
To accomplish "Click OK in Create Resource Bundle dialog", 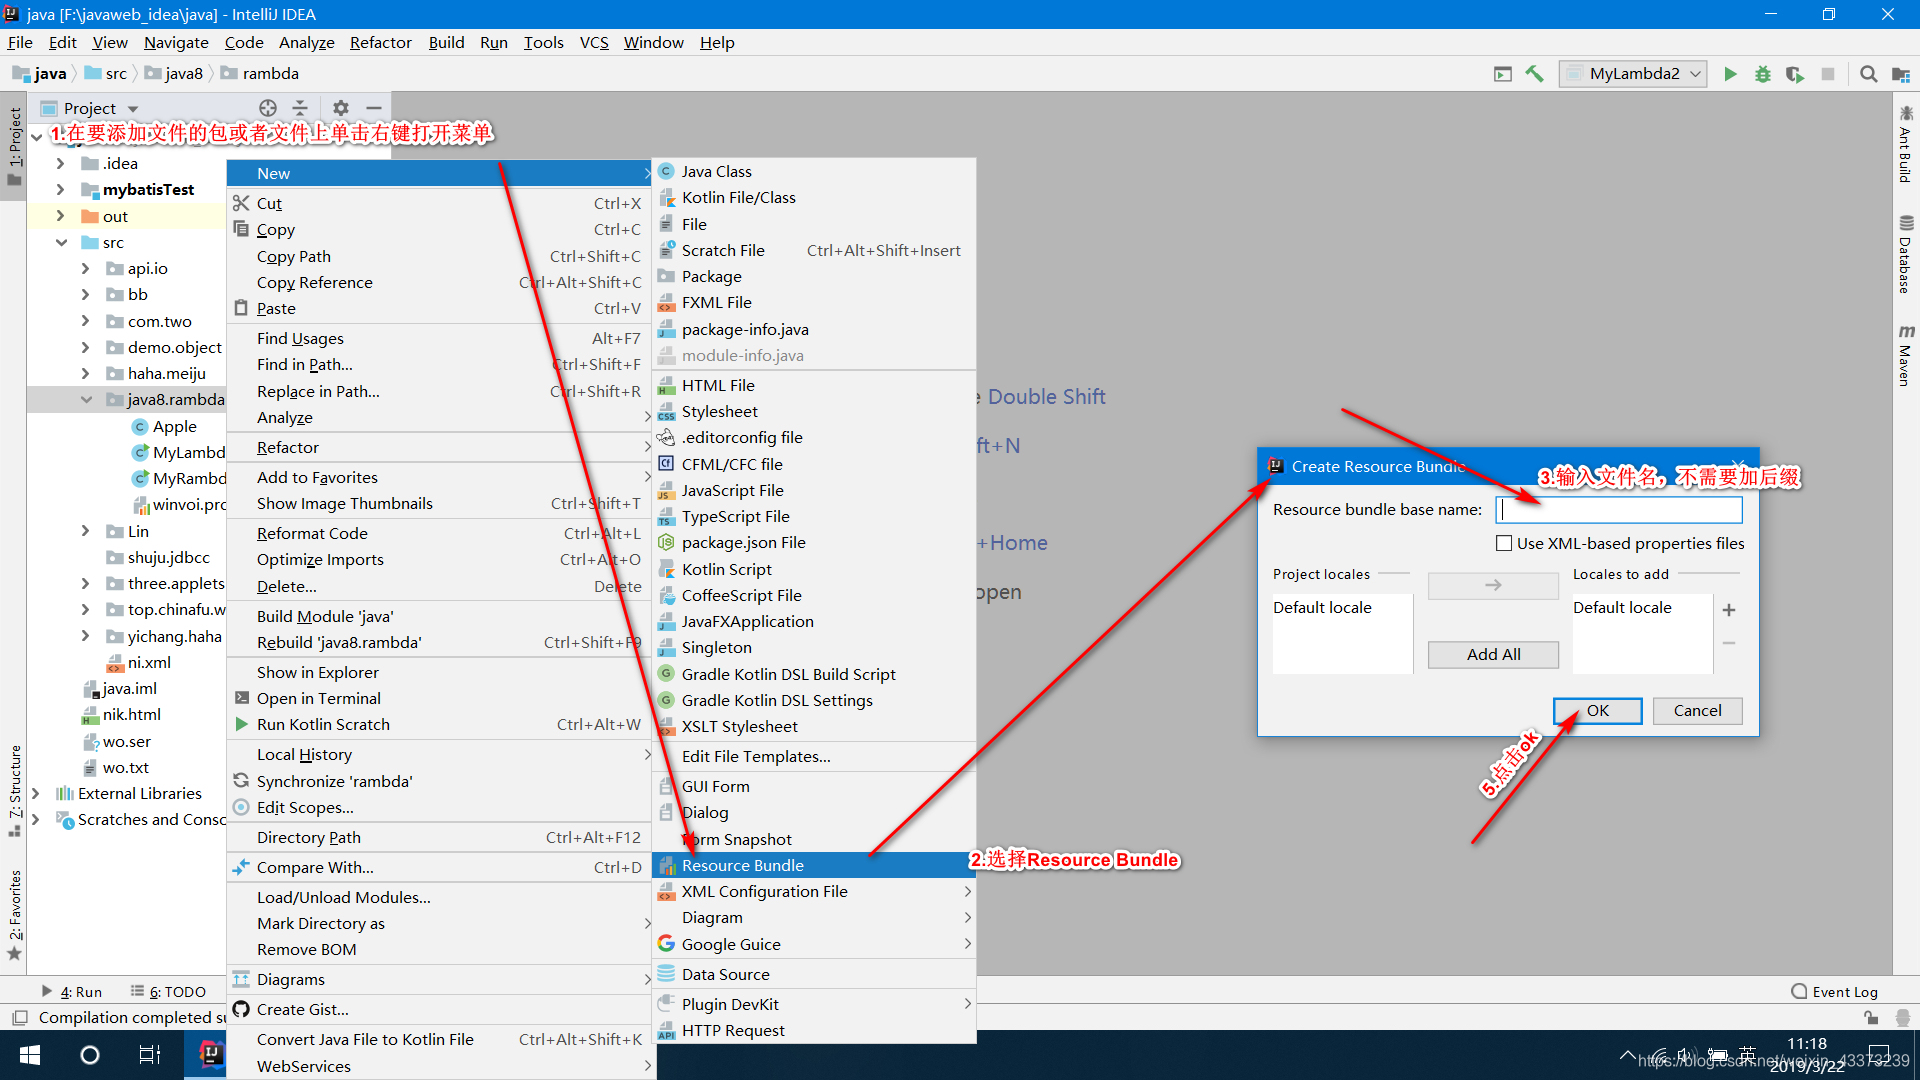I will click(x=1598, y=711).
